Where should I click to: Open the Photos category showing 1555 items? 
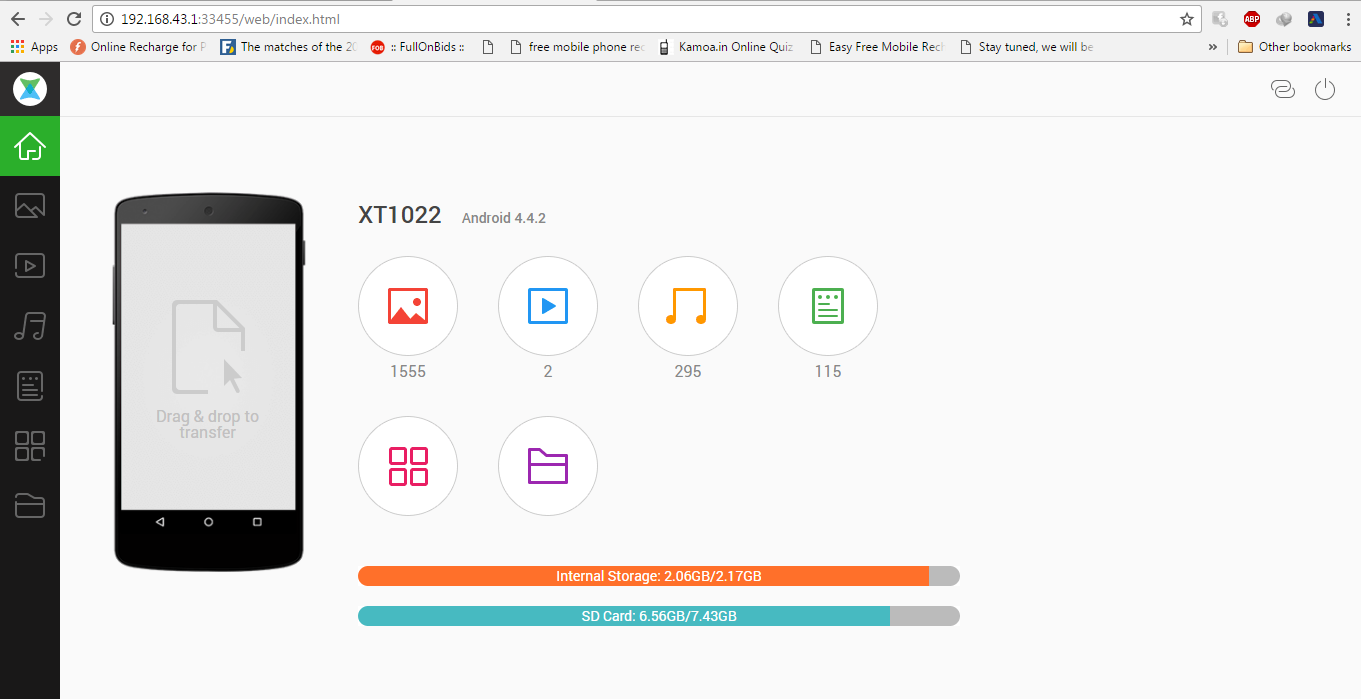pyautogui.click(x=408, y=306)
